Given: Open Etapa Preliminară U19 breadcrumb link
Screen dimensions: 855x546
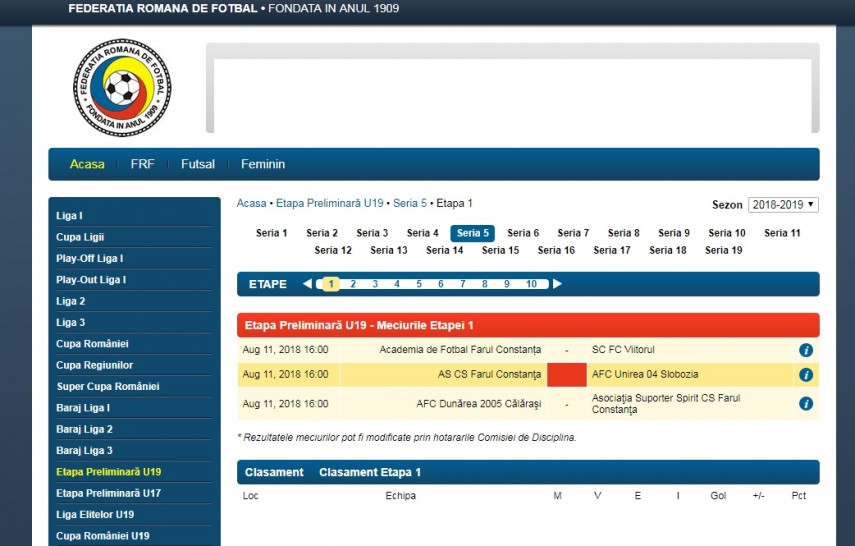Looking at the screenshot, I should coord(329,203).
